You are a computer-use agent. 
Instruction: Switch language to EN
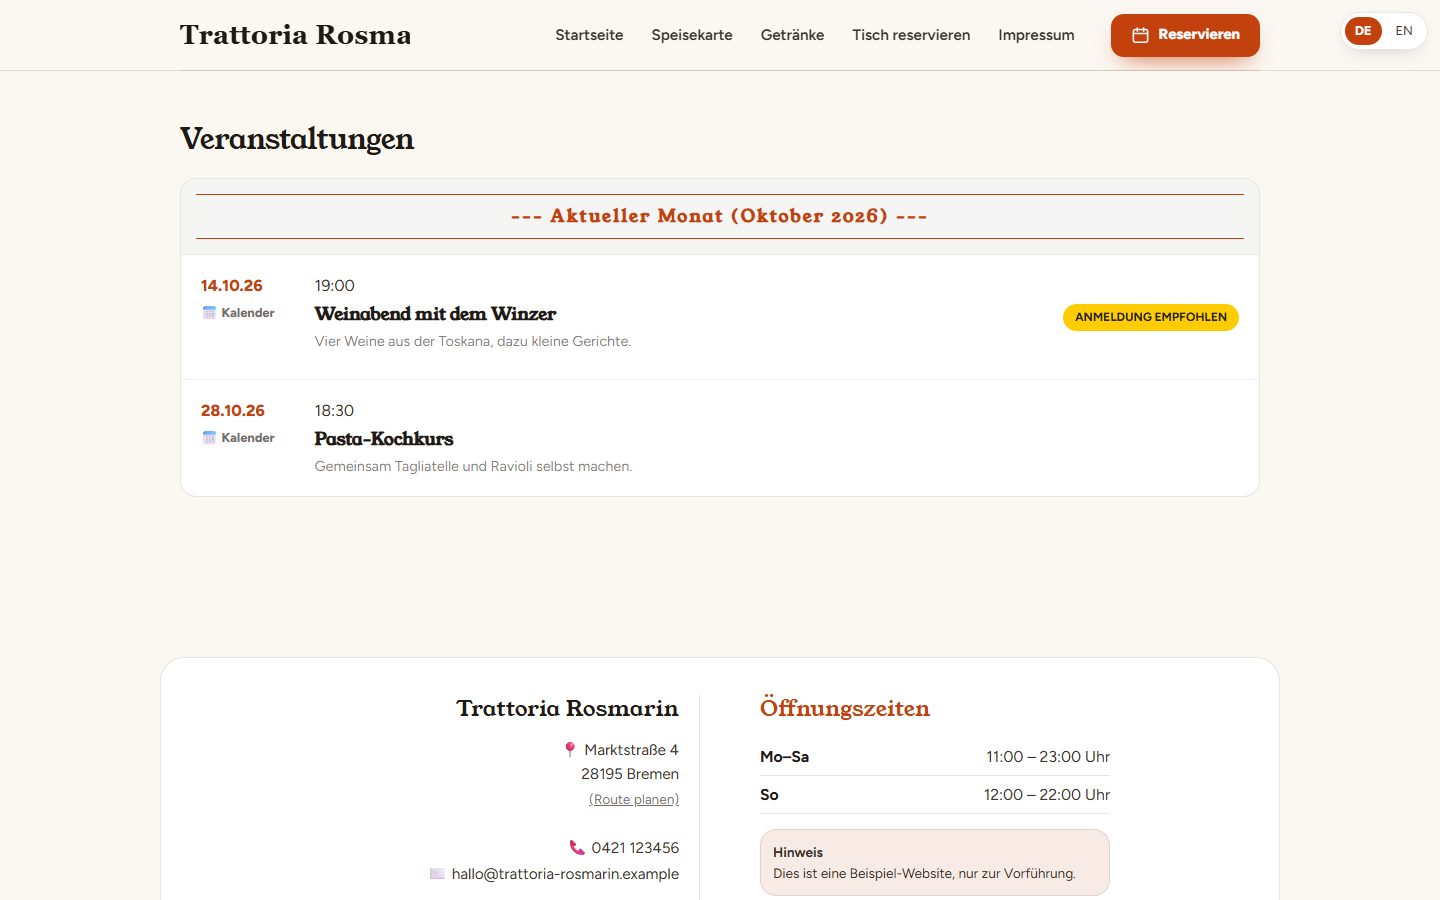tap(1404, 31)
